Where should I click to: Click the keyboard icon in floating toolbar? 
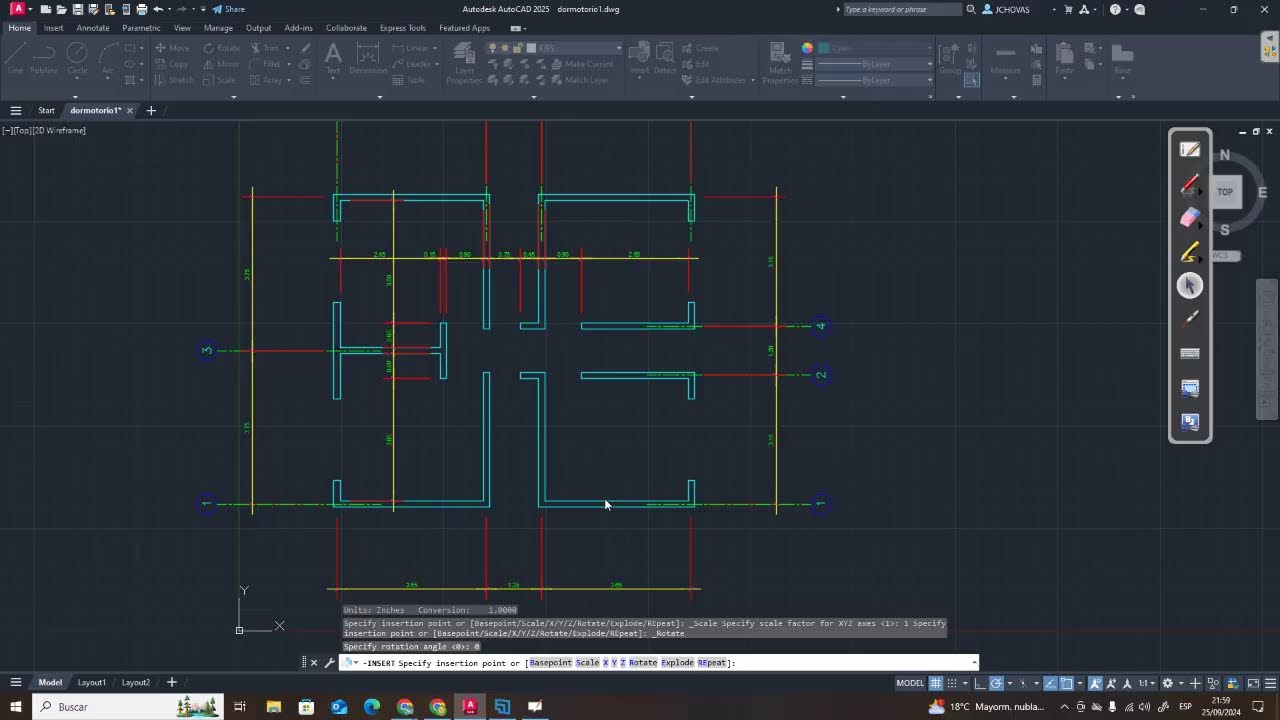(1190, 353)
